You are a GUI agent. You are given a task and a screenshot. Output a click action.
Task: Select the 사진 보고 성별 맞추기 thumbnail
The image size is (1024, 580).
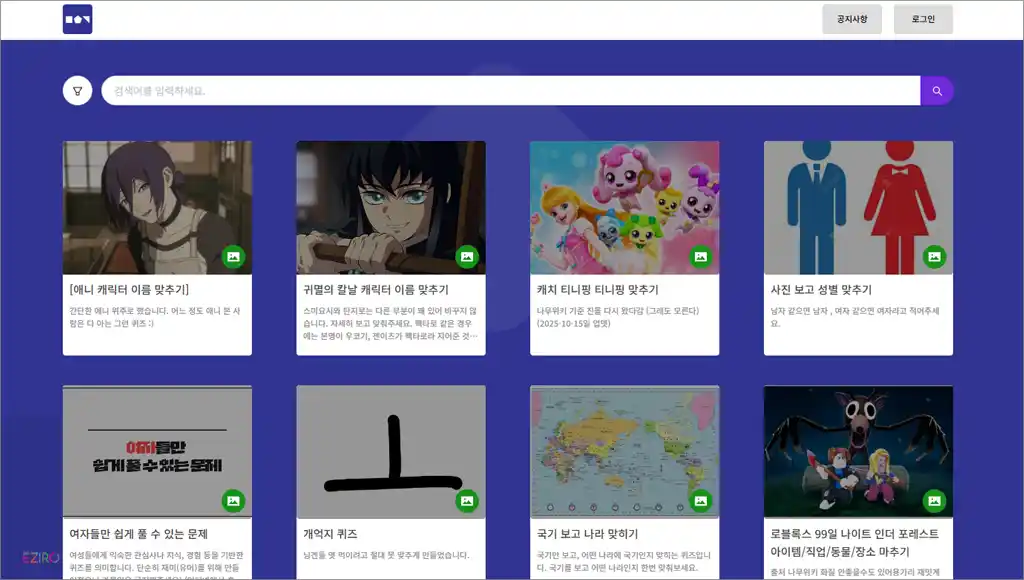tap(858, 207)
